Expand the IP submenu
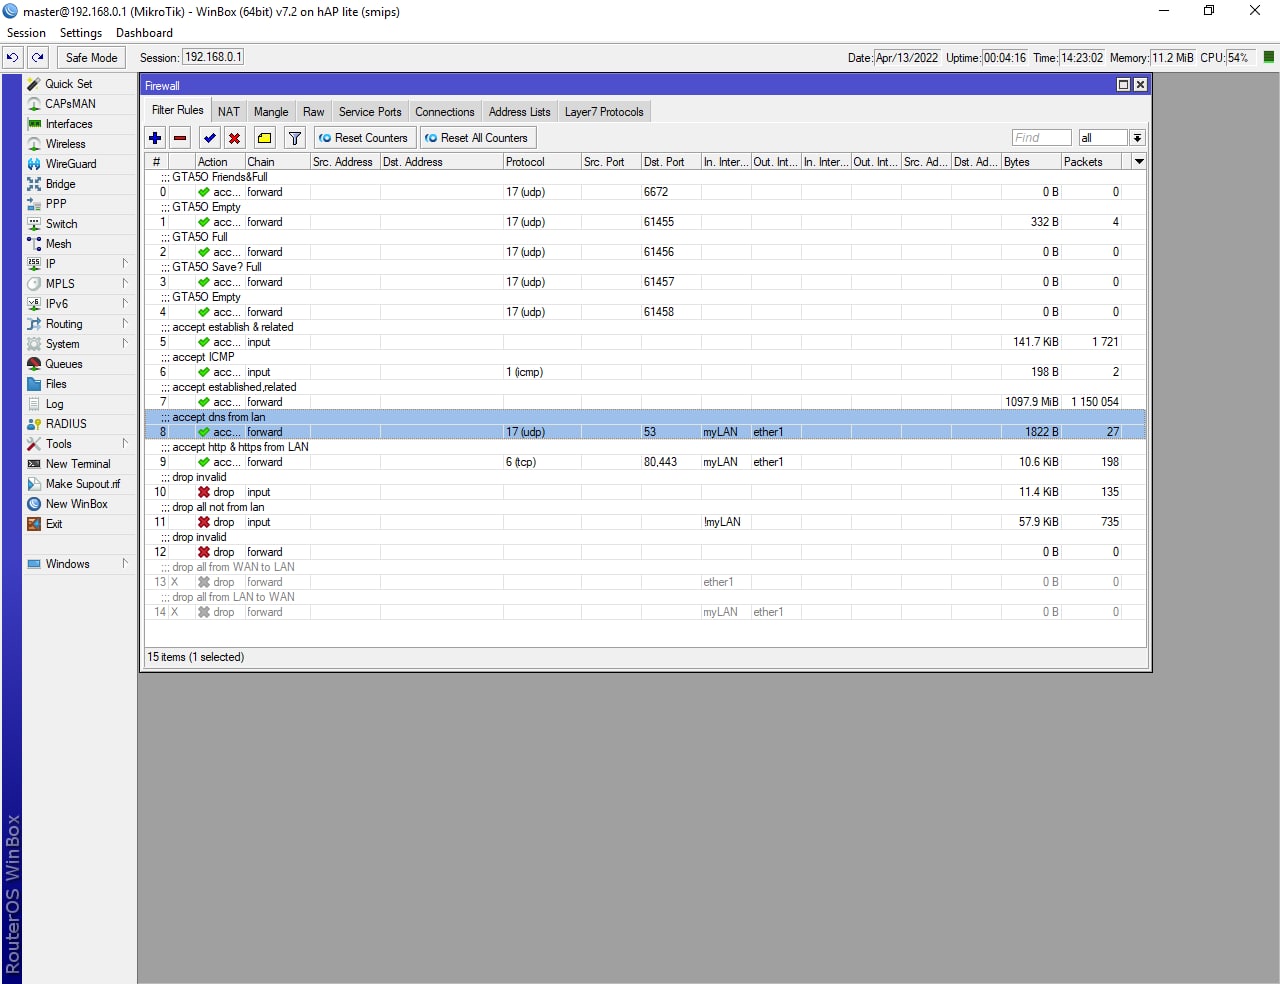Viewport: 1280px width, 984px height. point(80,264)
